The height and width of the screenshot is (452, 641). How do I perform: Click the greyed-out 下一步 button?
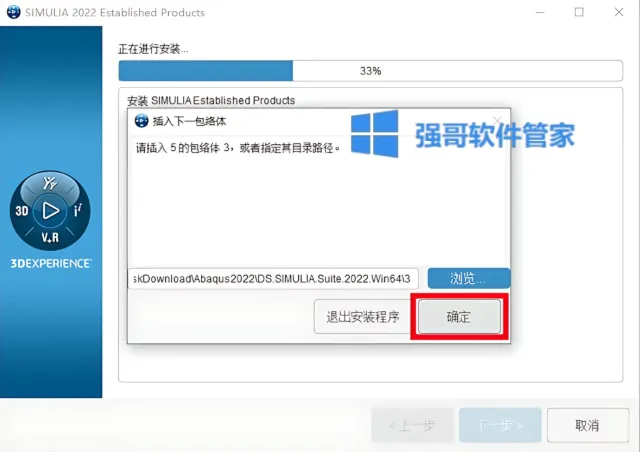(500, 425)
